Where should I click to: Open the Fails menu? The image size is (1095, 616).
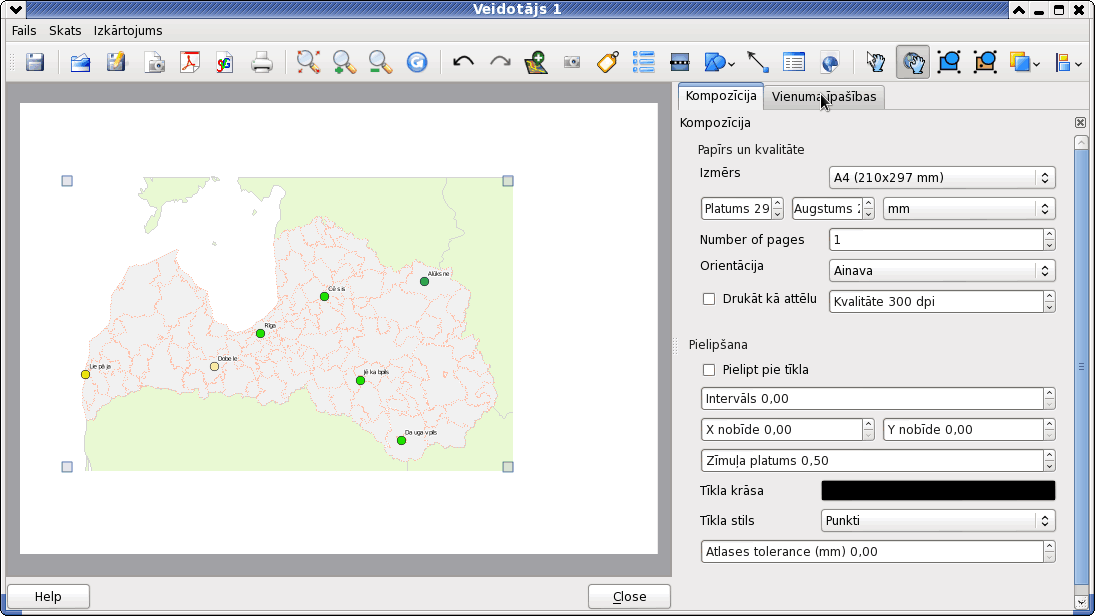coord(24,31)
